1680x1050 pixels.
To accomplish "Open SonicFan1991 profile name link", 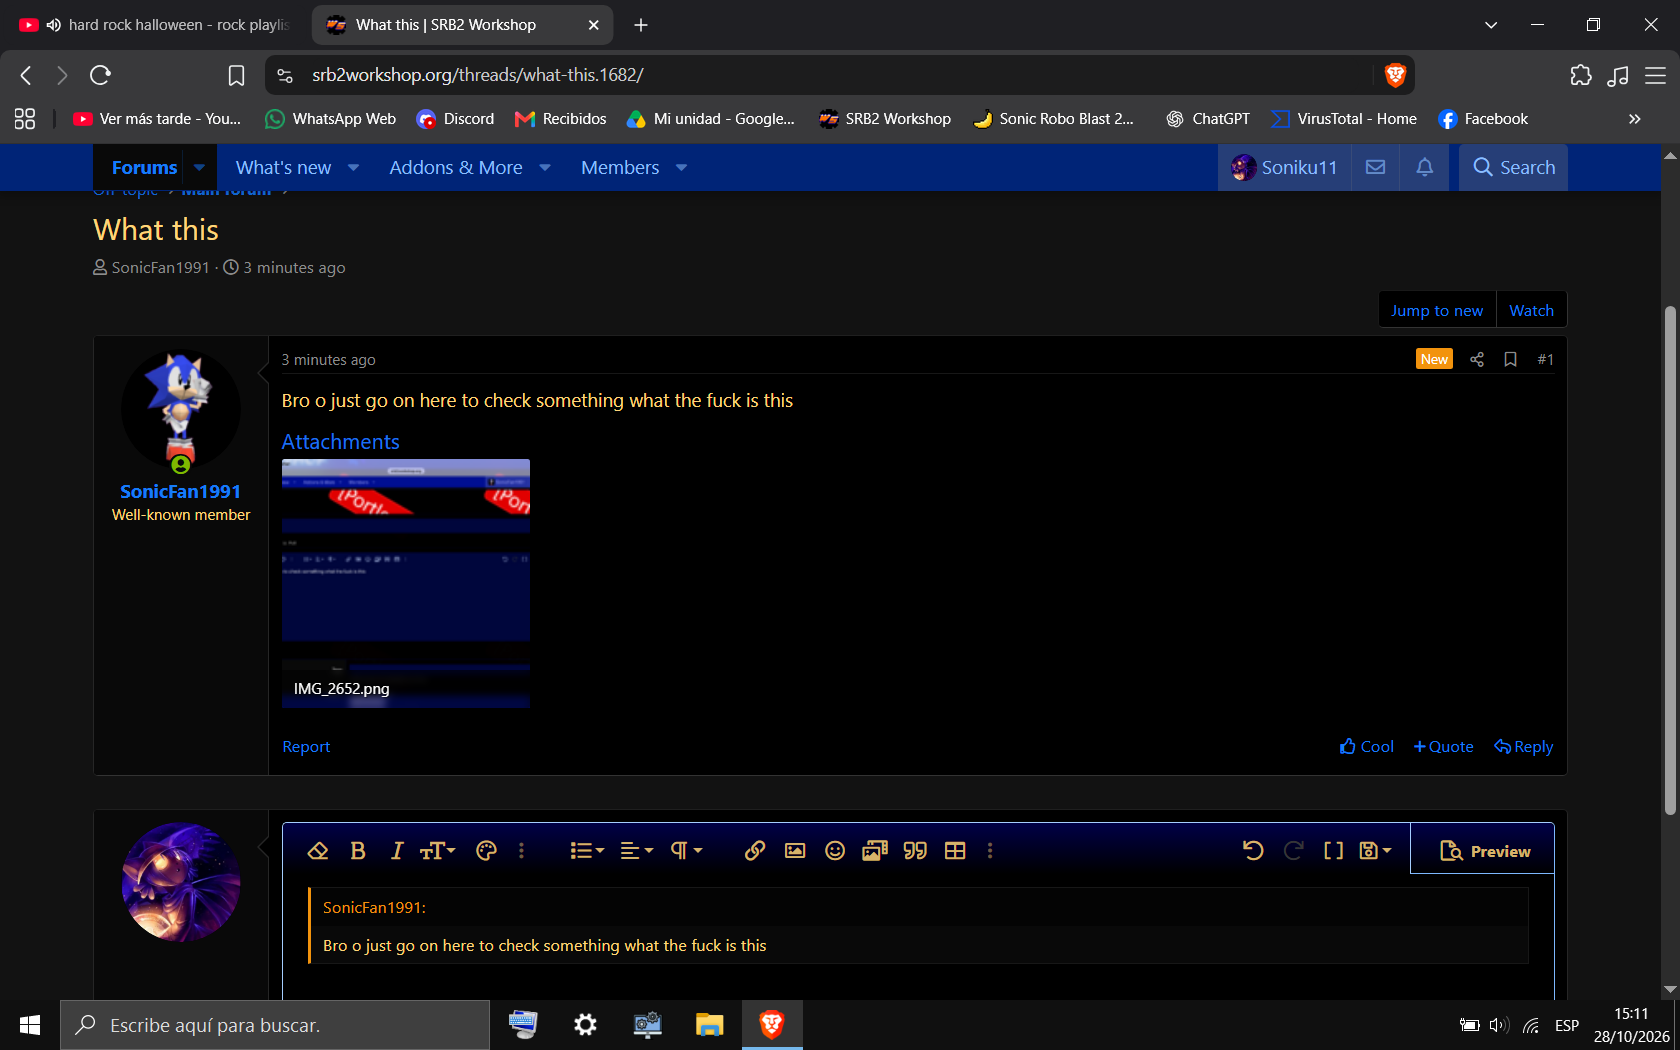I will [180, 492].
